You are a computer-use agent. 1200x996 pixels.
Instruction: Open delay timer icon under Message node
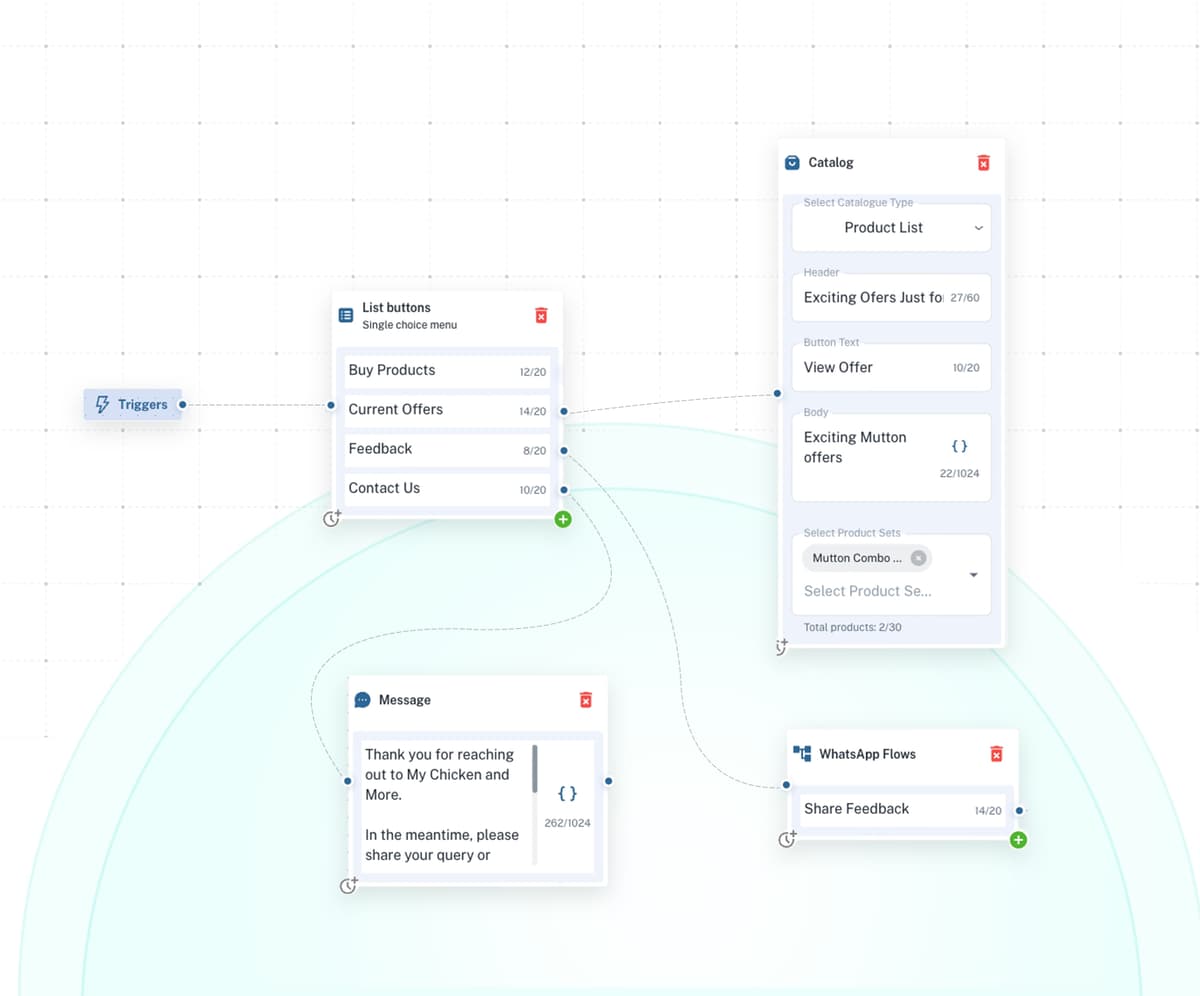pyautogui.click(x=348, y=885)
